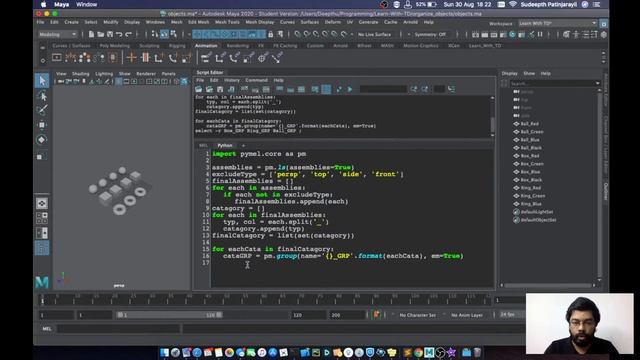Open the vertical Outliner side tab

pos(605,191)
